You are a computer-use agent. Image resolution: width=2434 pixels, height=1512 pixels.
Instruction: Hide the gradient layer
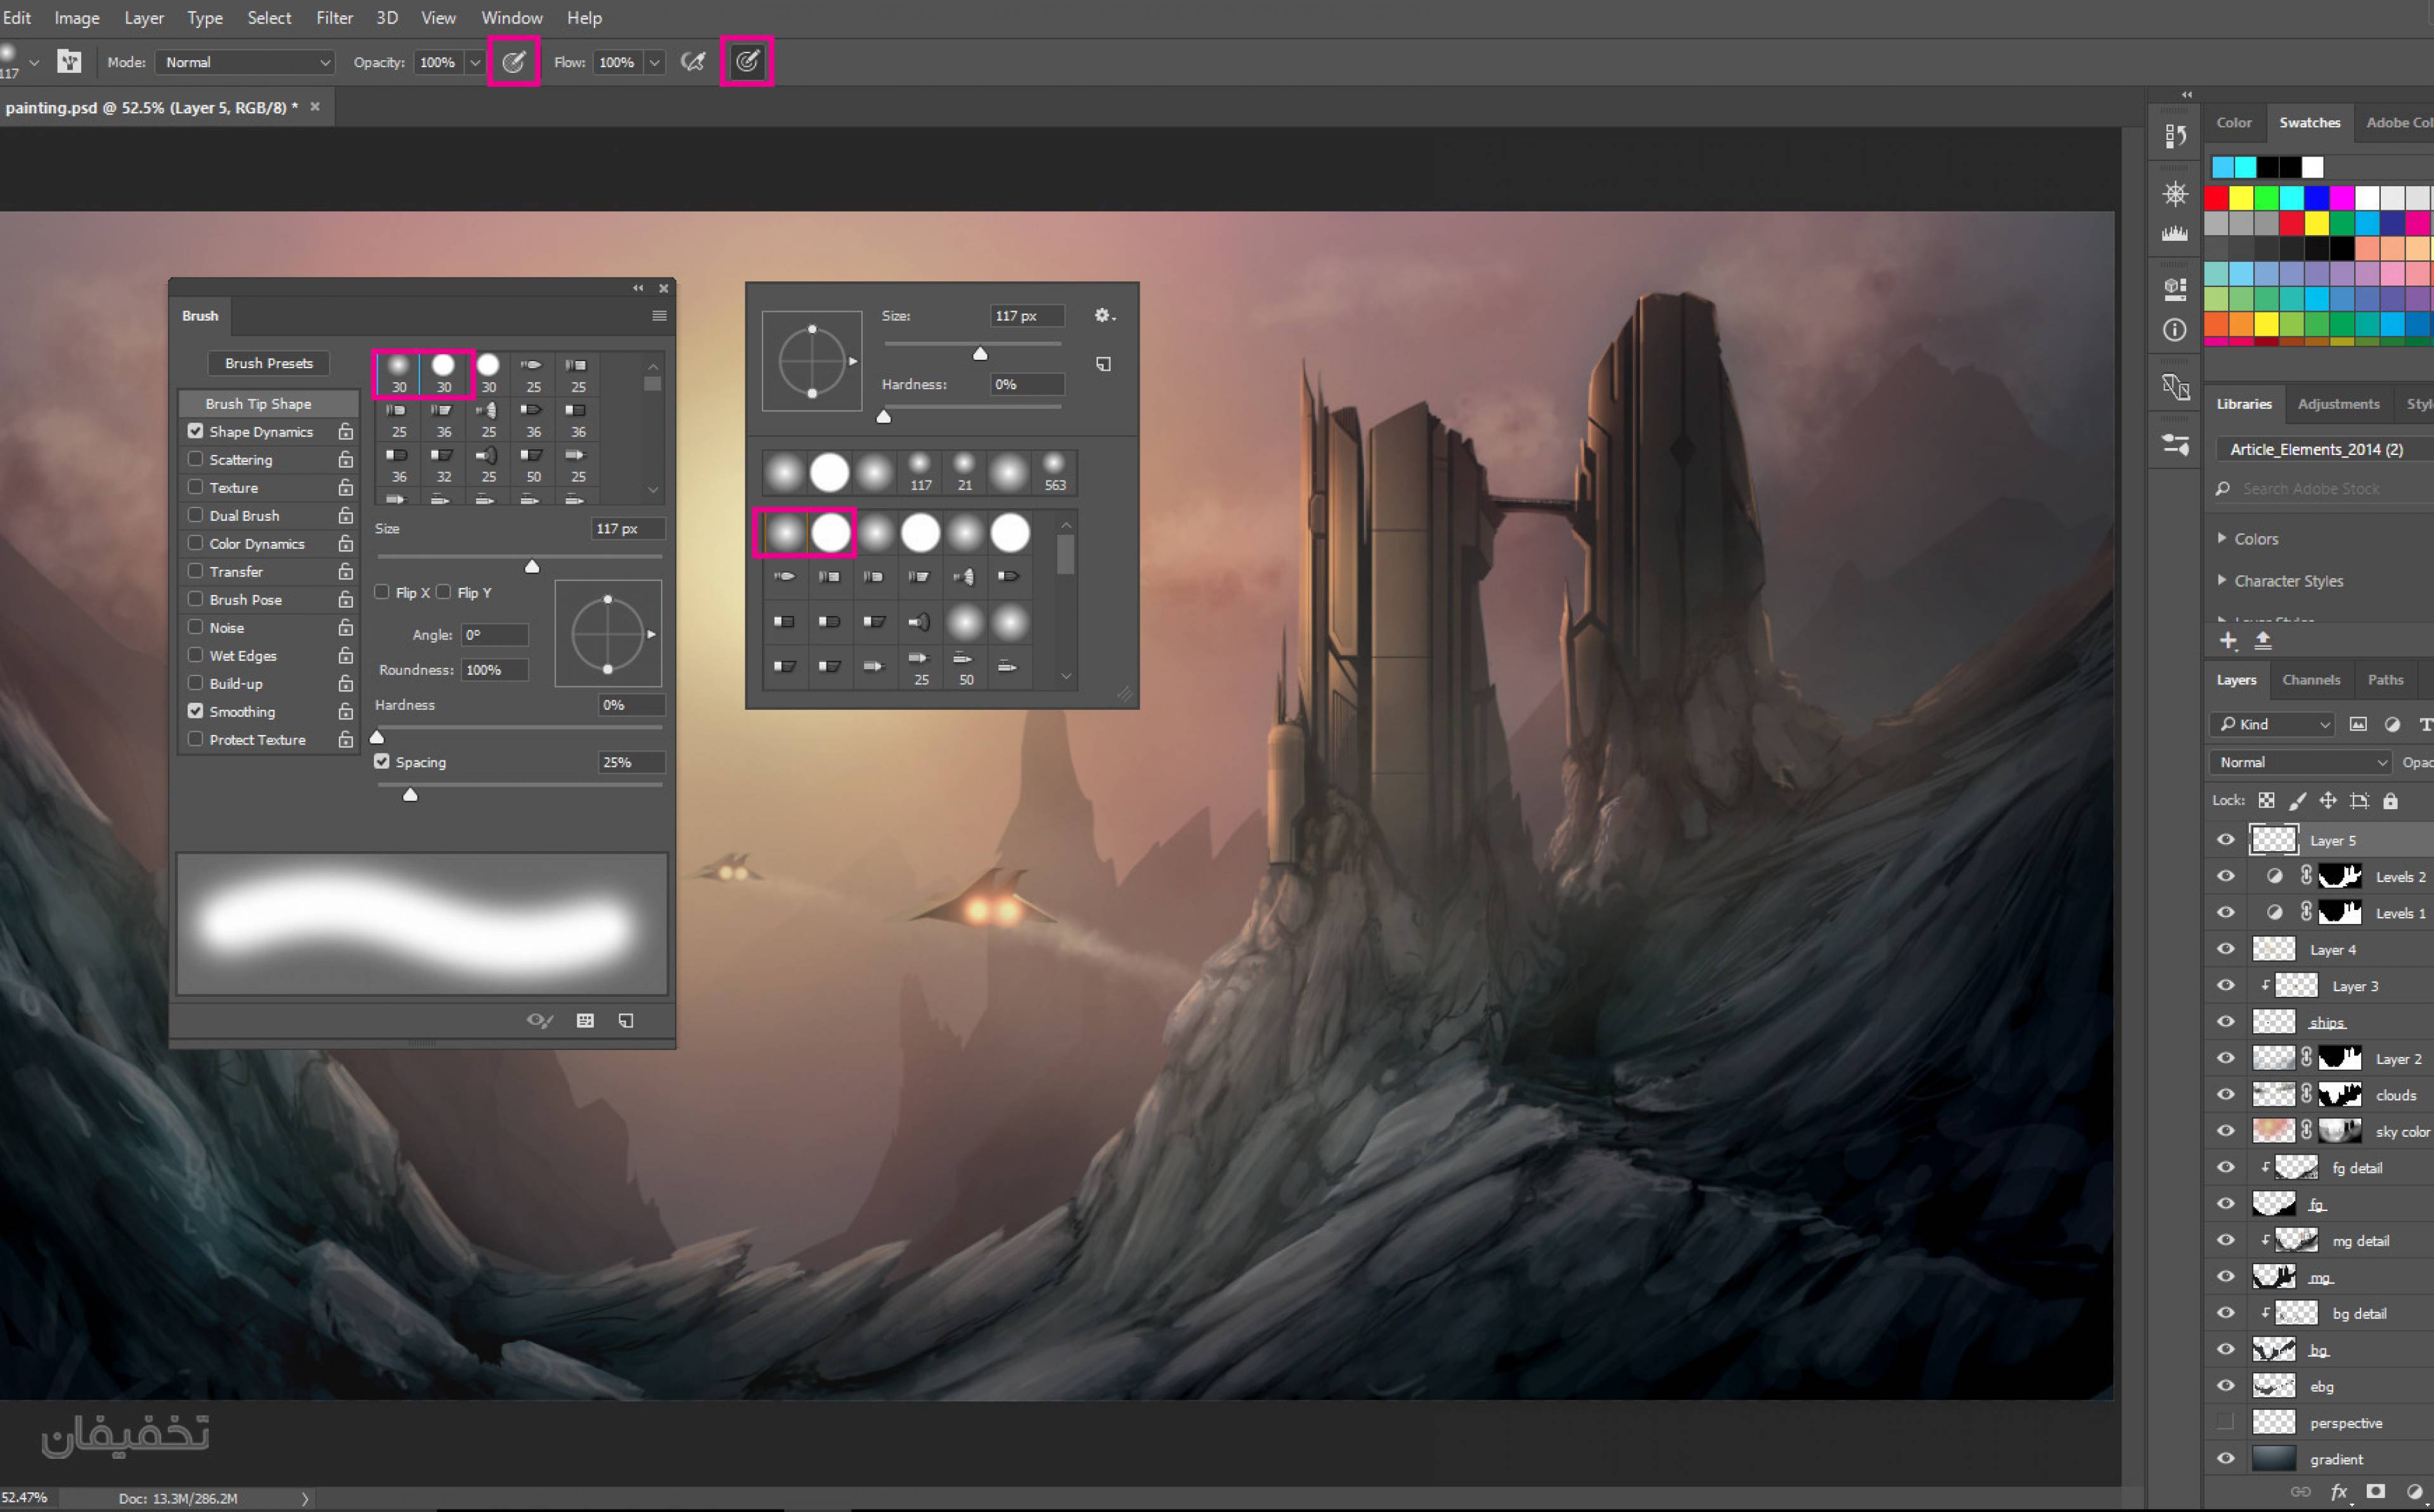[x=2226, y=1459]
